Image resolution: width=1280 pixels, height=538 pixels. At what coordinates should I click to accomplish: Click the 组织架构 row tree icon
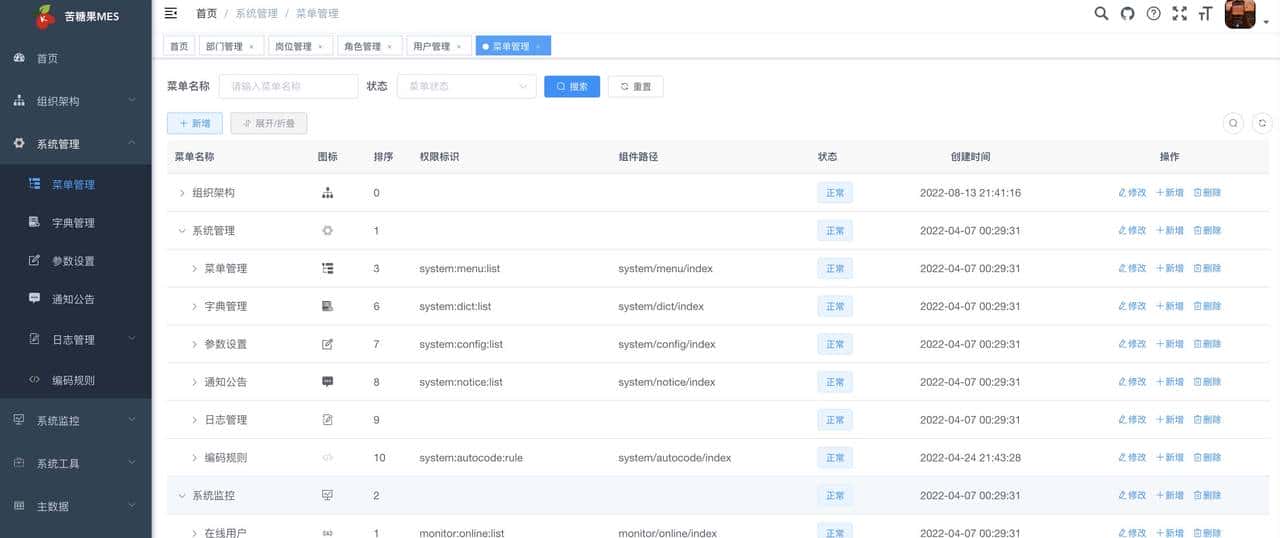pos(327,193)
